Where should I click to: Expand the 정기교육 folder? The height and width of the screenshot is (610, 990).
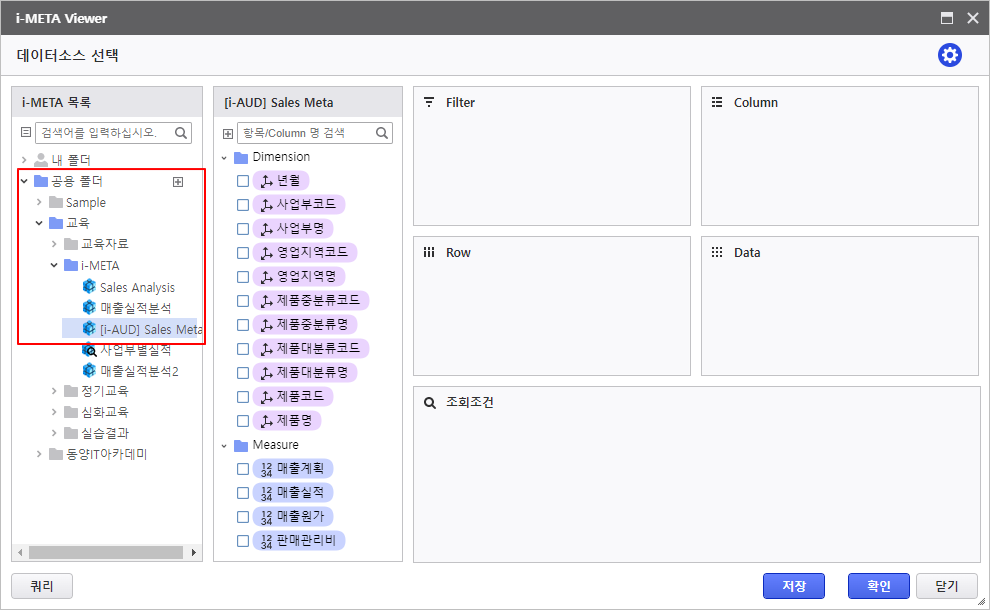pyautogui.click(x=54, y=391)
